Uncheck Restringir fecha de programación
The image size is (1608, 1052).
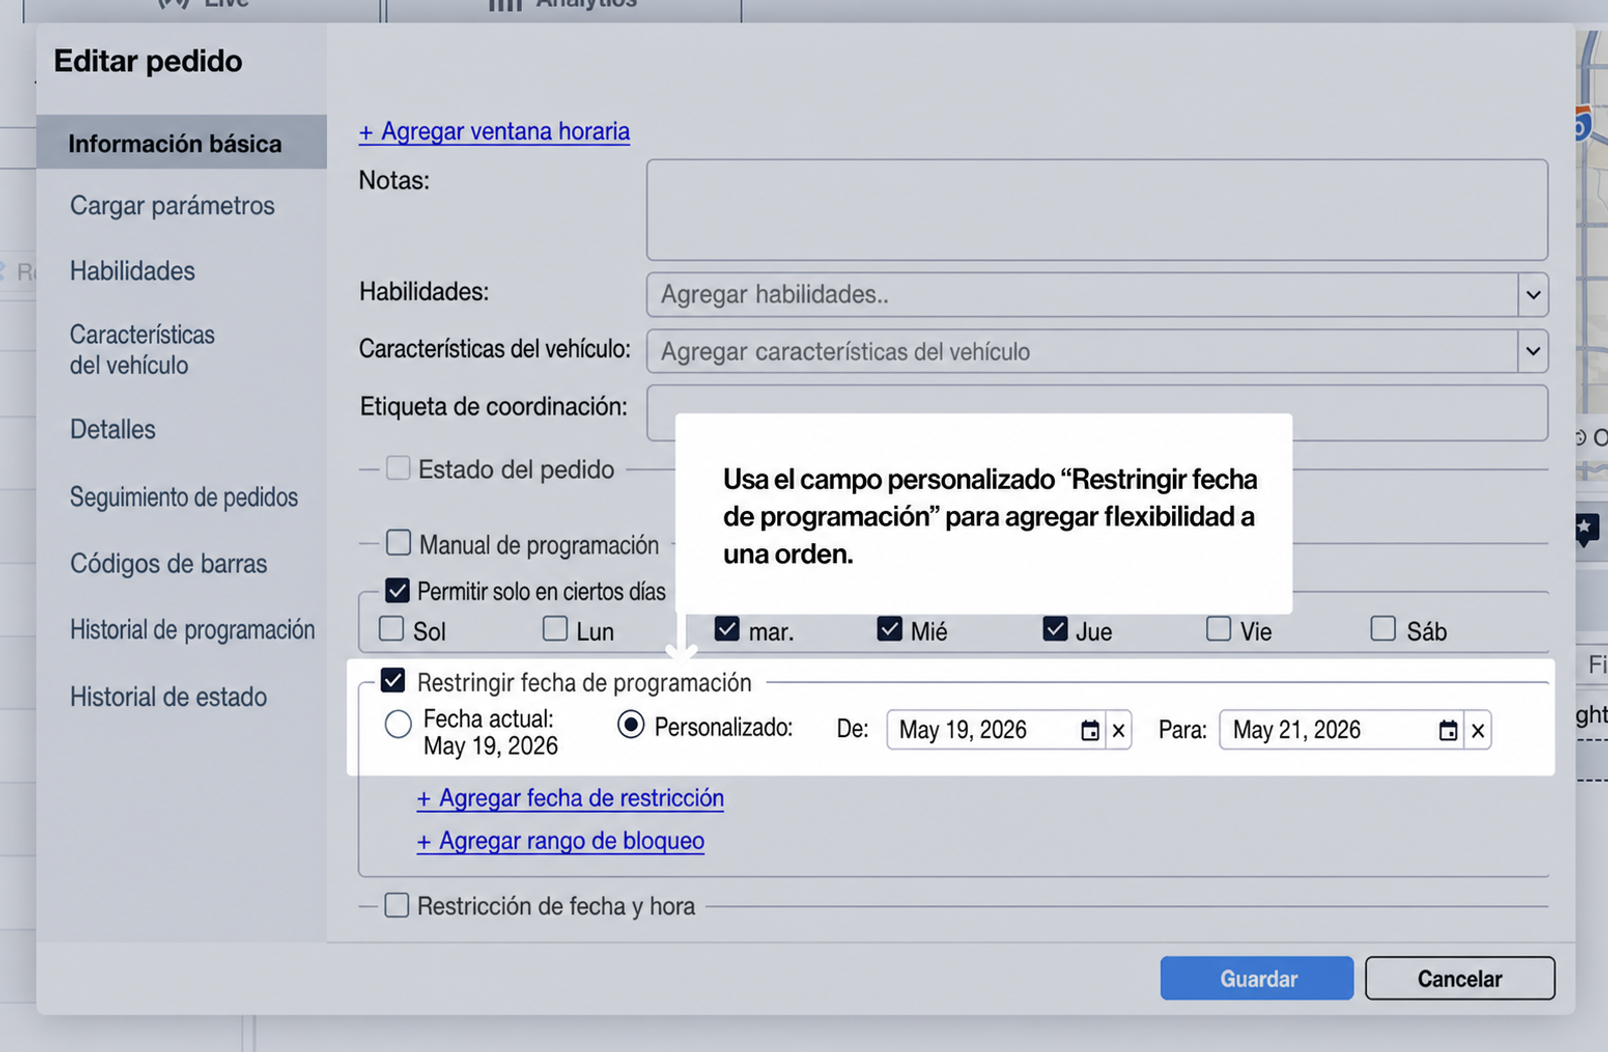393,681
